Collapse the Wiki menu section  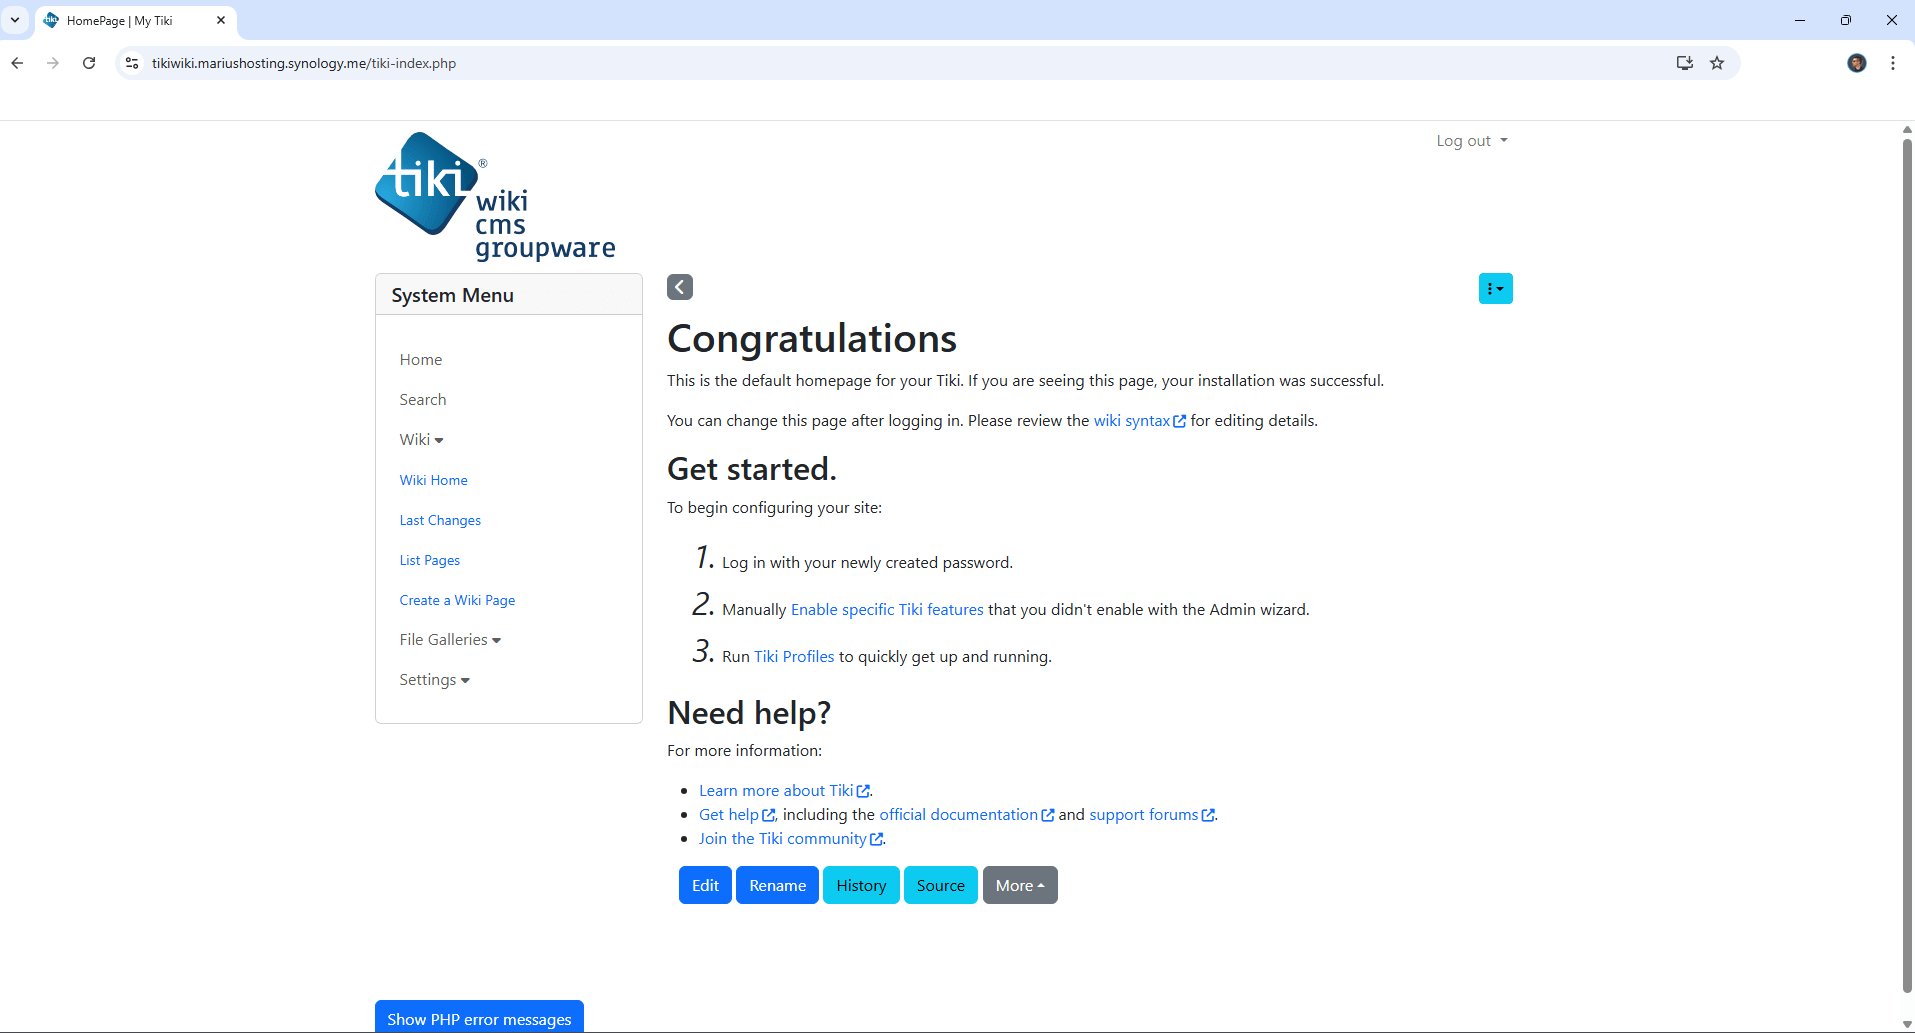click(x=421, y=440)
